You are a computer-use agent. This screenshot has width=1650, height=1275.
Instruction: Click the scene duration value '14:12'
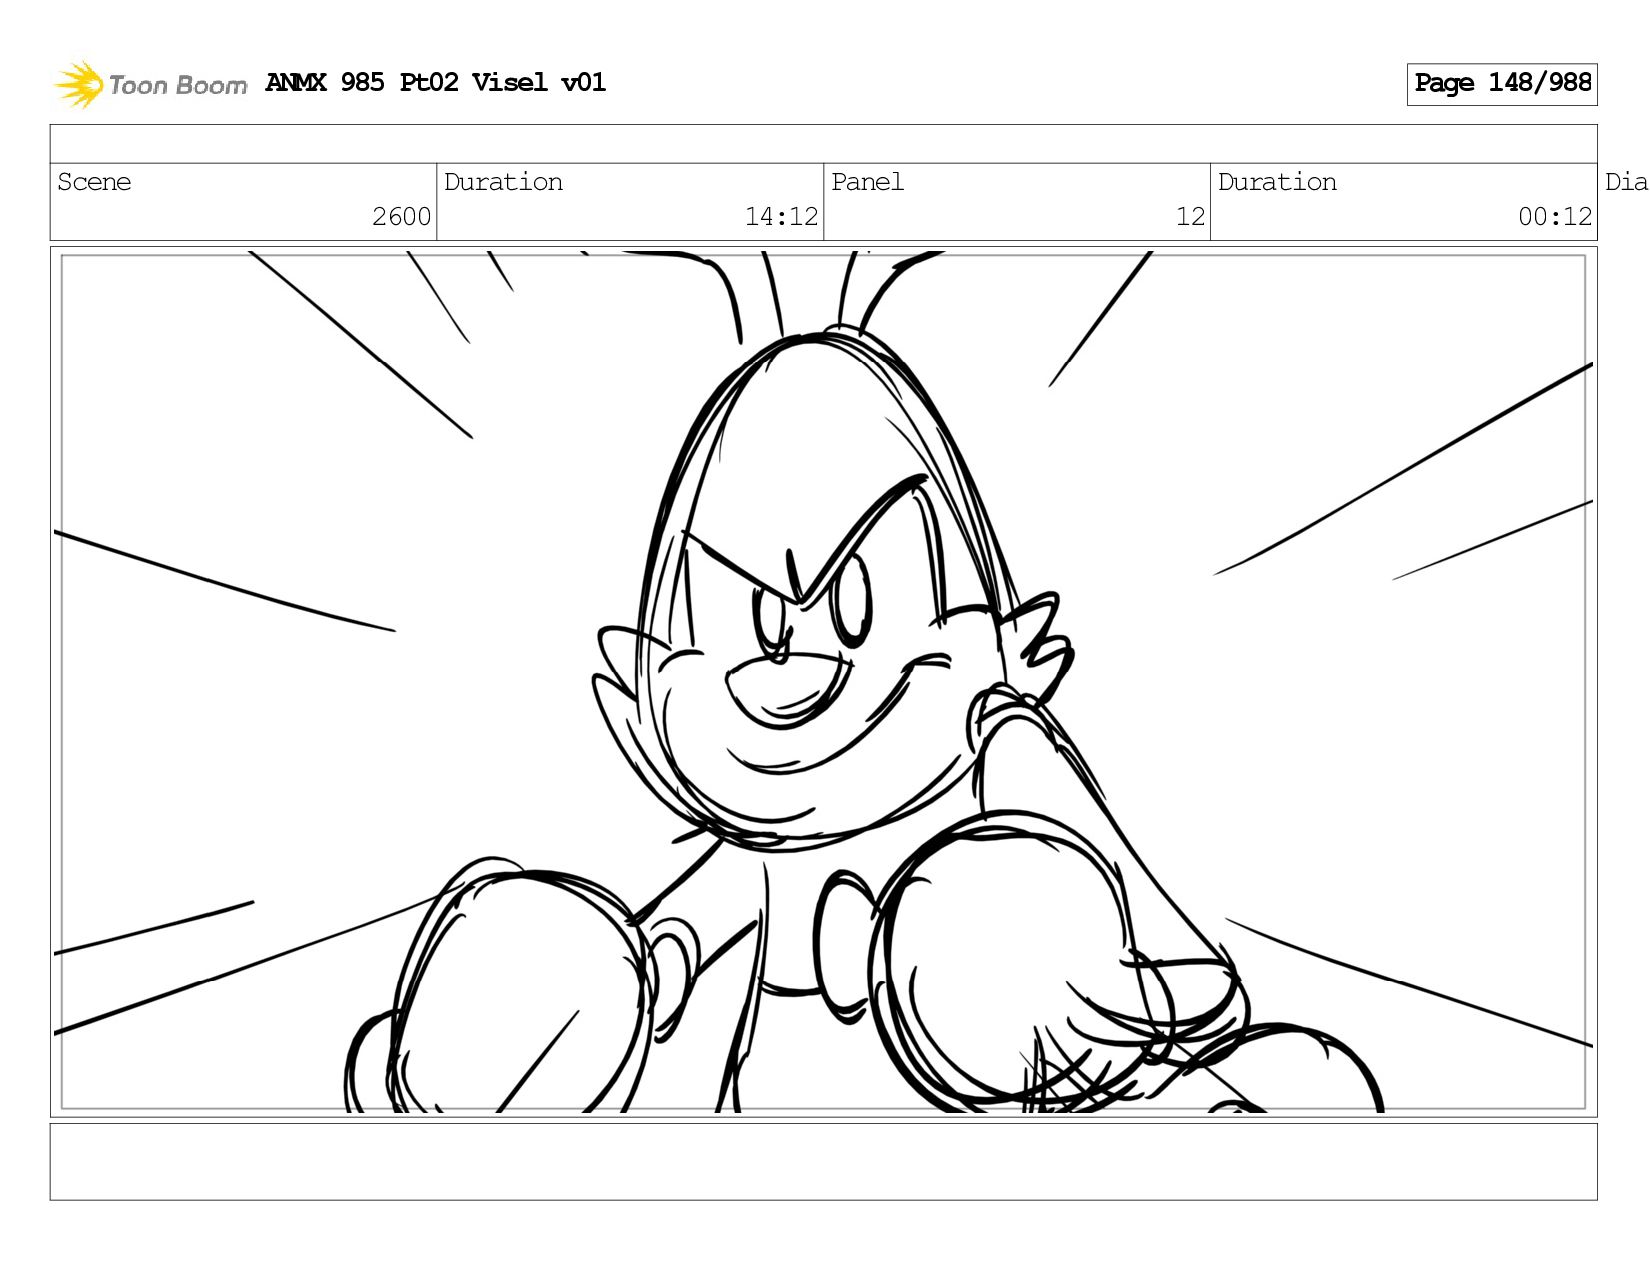(781, 217)
